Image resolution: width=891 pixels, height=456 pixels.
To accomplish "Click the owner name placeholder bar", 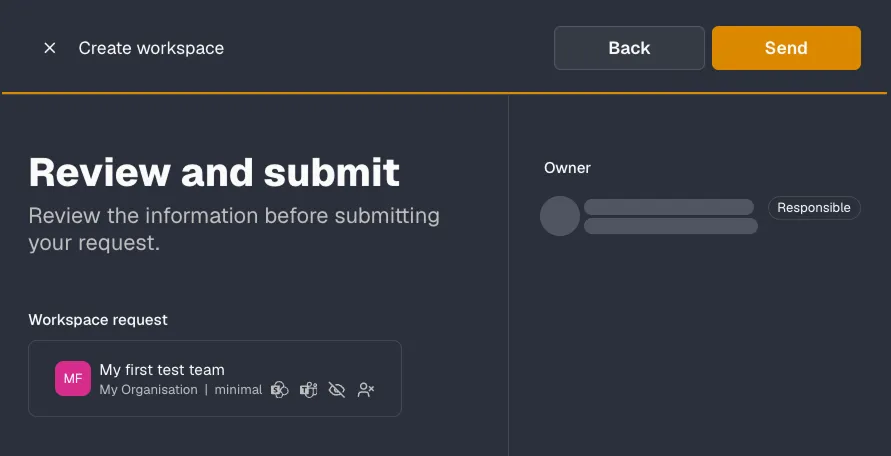I will 669,207.
